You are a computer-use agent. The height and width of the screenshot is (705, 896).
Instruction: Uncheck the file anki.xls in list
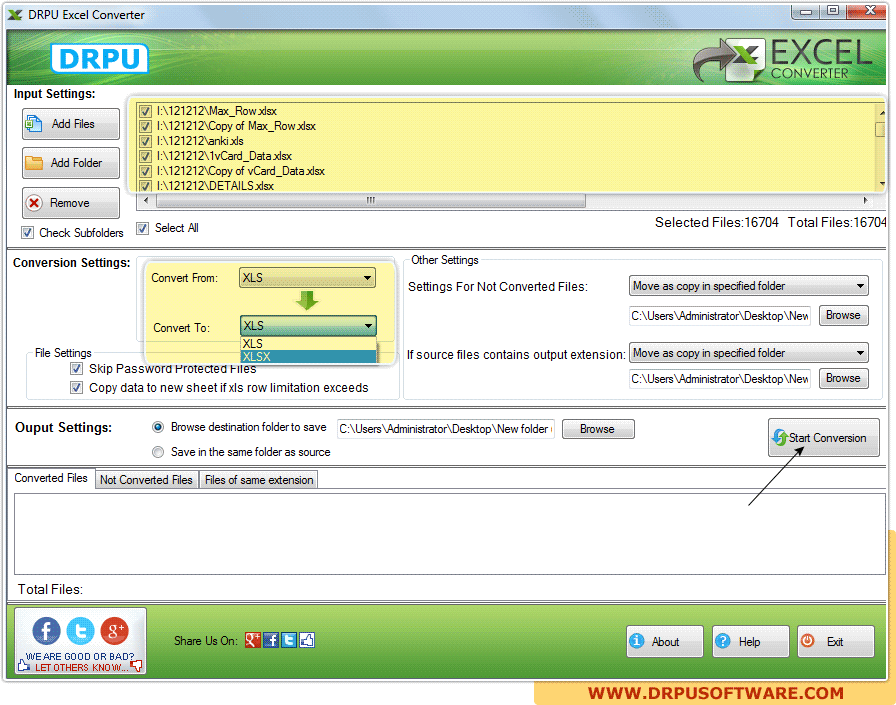pyautogui.click(x=145, y=141)
